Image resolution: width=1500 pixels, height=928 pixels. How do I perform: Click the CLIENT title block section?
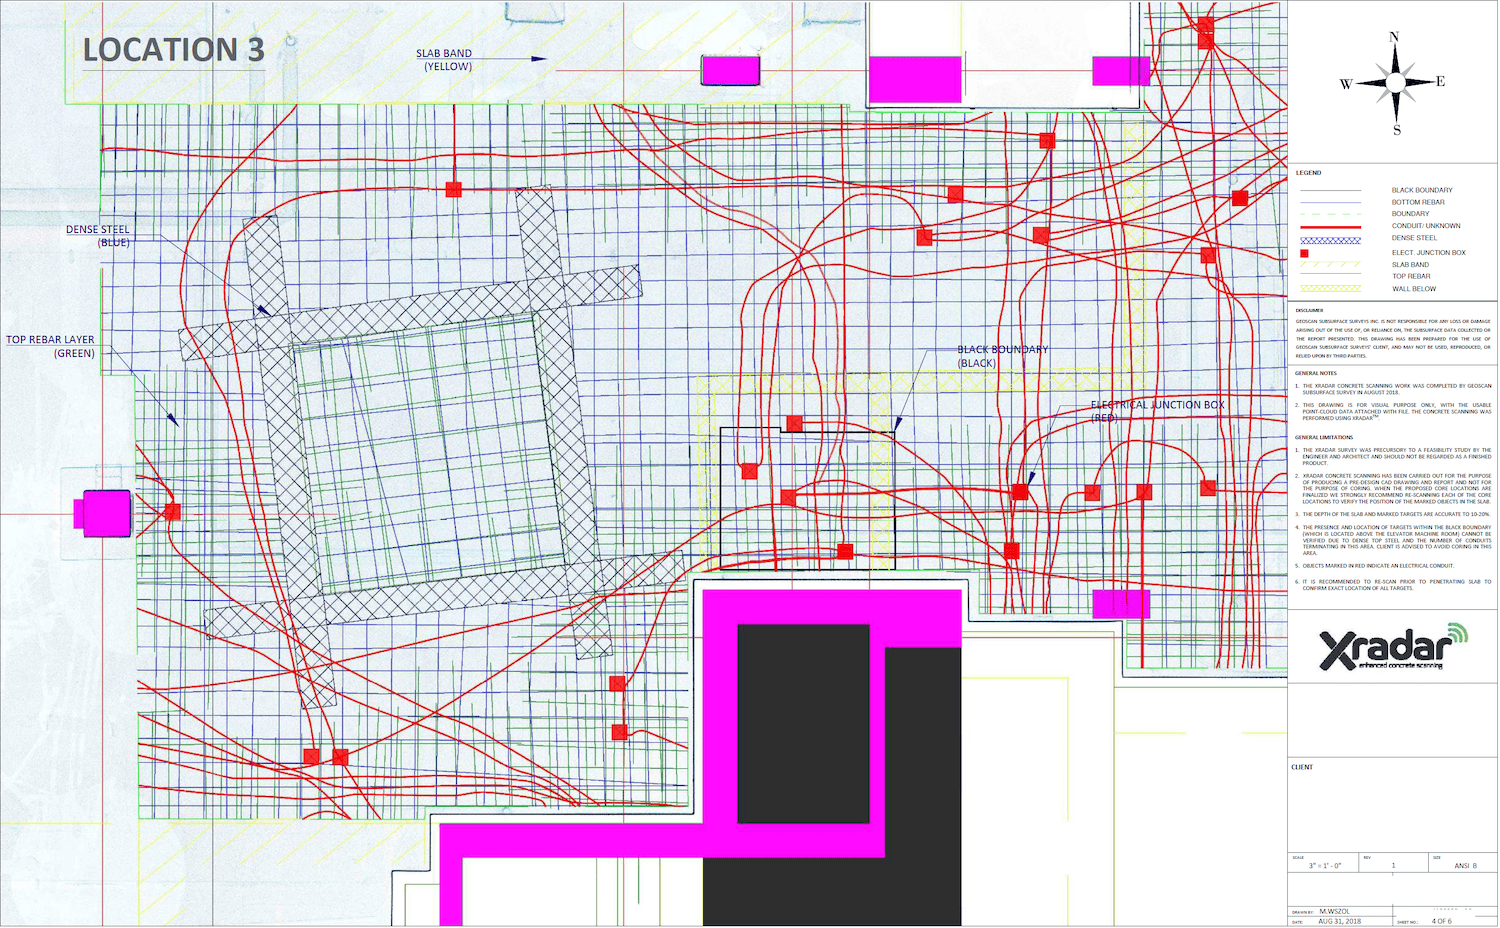click(x=1300, y=767)
